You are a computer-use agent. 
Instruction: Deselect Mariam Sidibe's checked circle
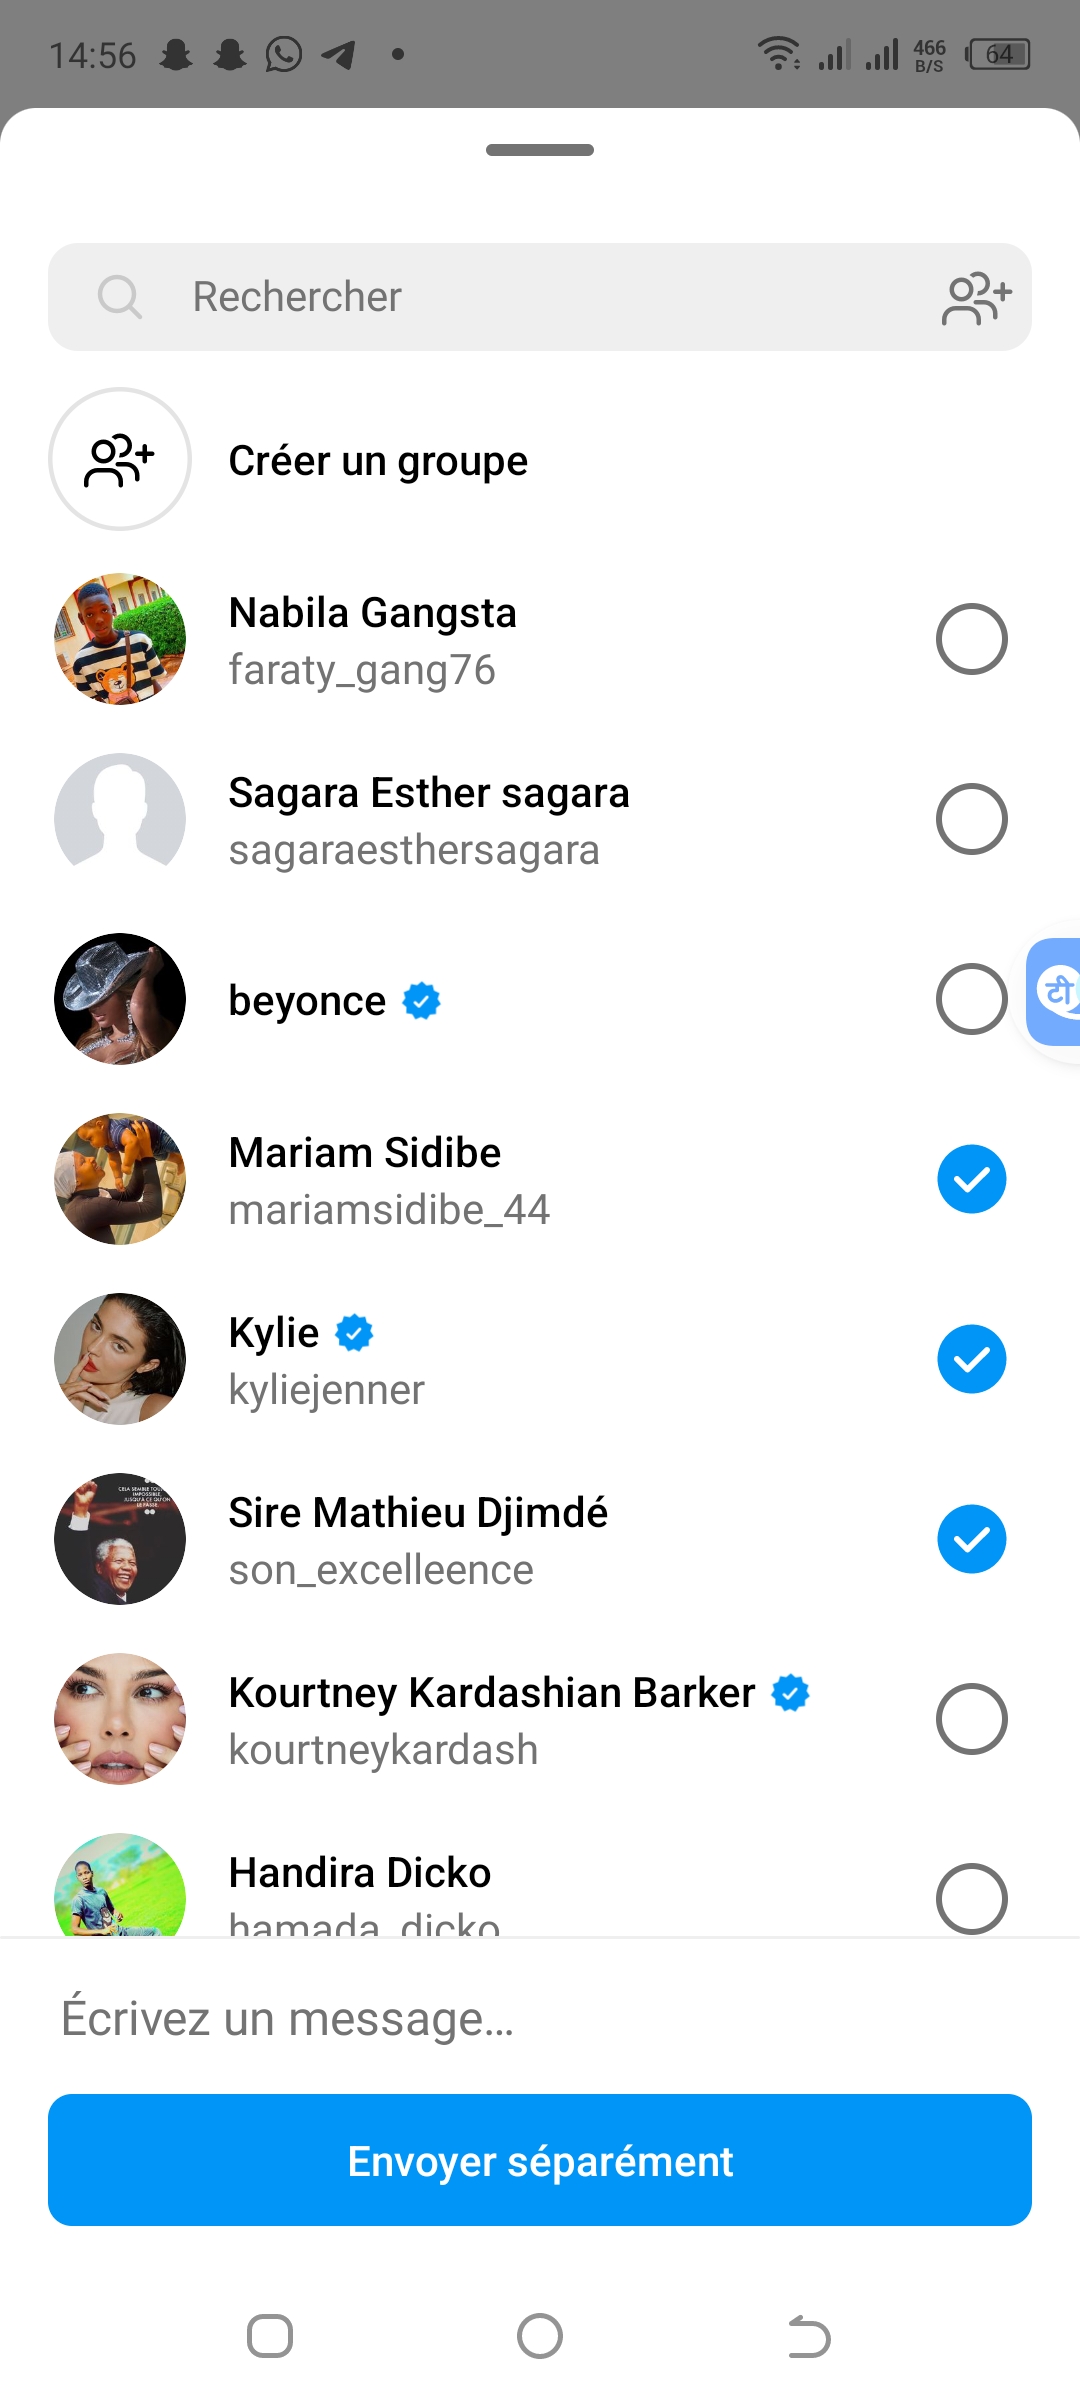[971, 1179]
